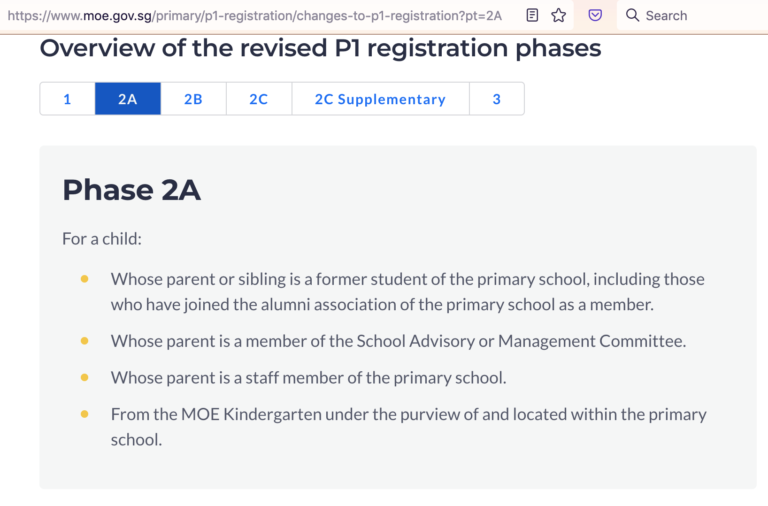This screenshot has width=768, height=506.
Task: Click the Overview of revised P1 registration heading
Action: [x=320, y=48]
